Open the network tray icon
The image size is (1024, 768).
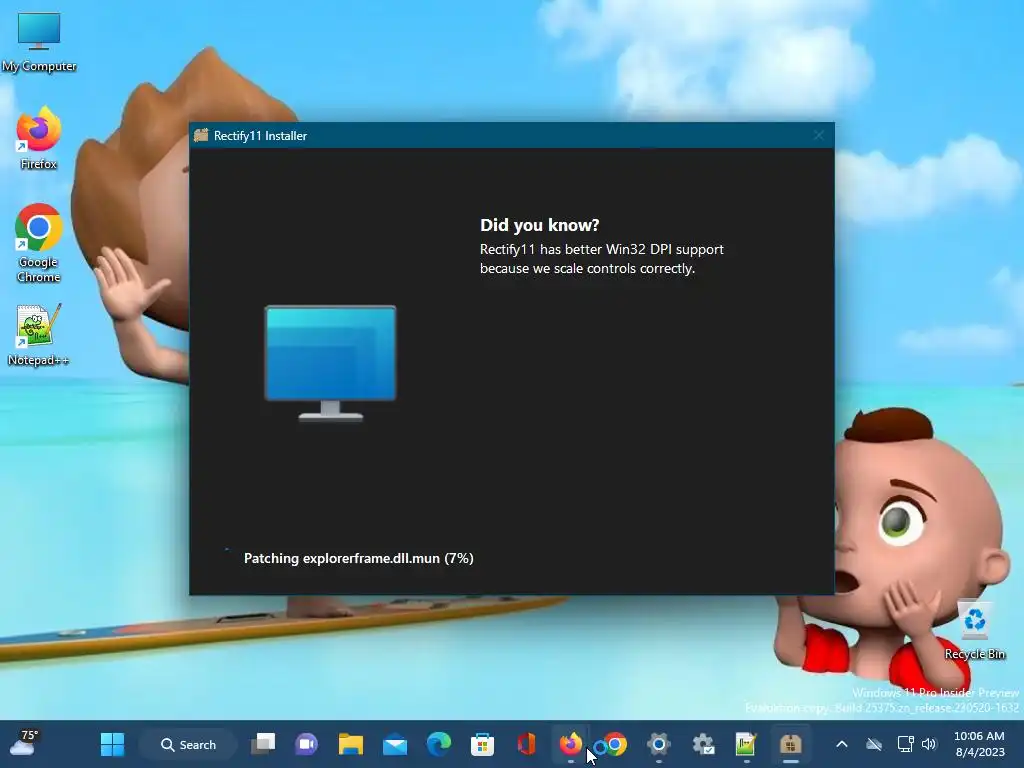(x=905, y=744)
